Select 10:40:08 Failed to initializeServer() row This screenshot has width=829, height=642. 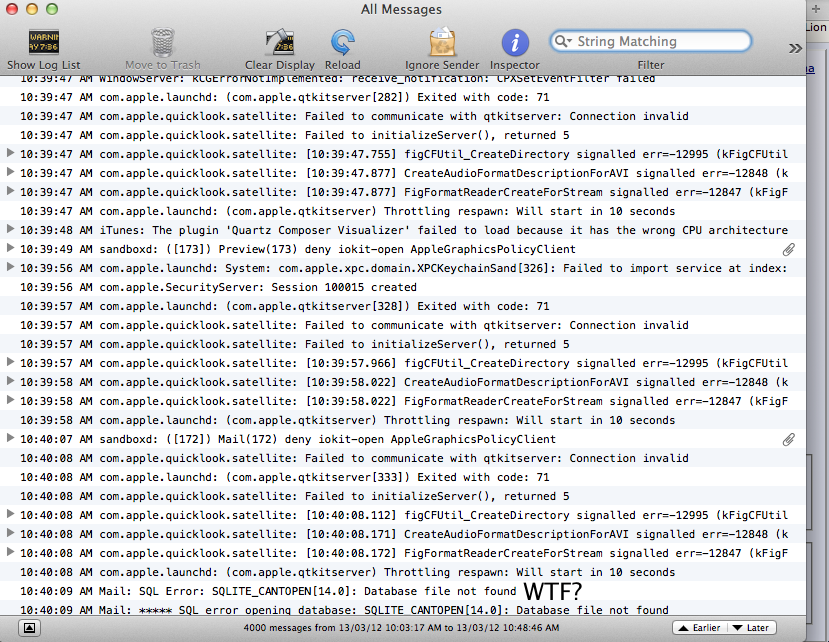tap(403, 496)
